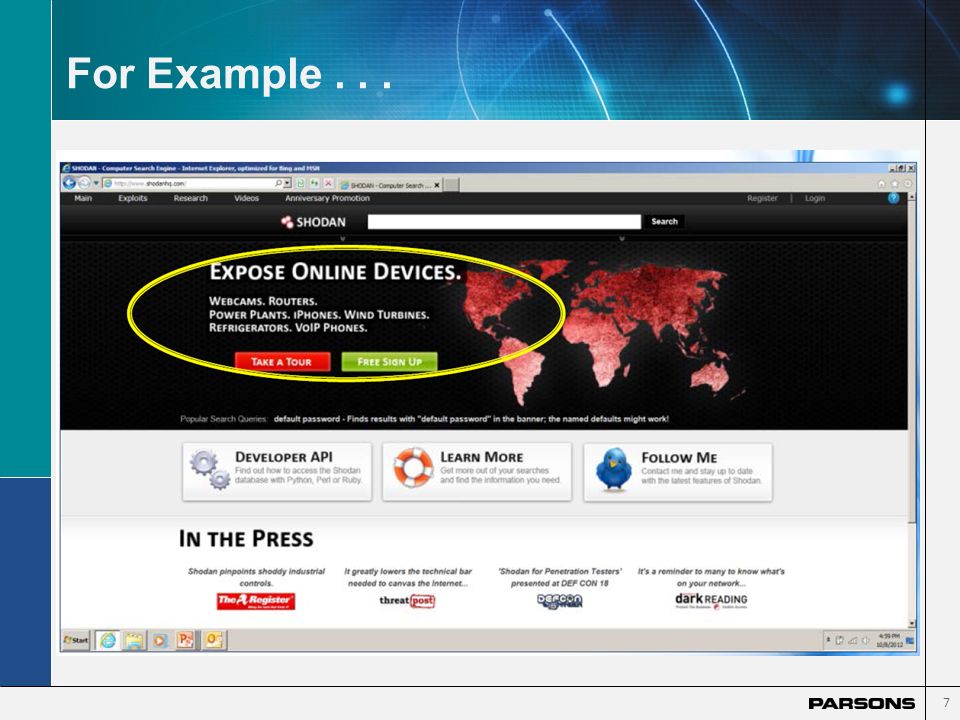Open the IE Tools gear icon
Screen dimensions: 960x720
[x=908, y=184]
